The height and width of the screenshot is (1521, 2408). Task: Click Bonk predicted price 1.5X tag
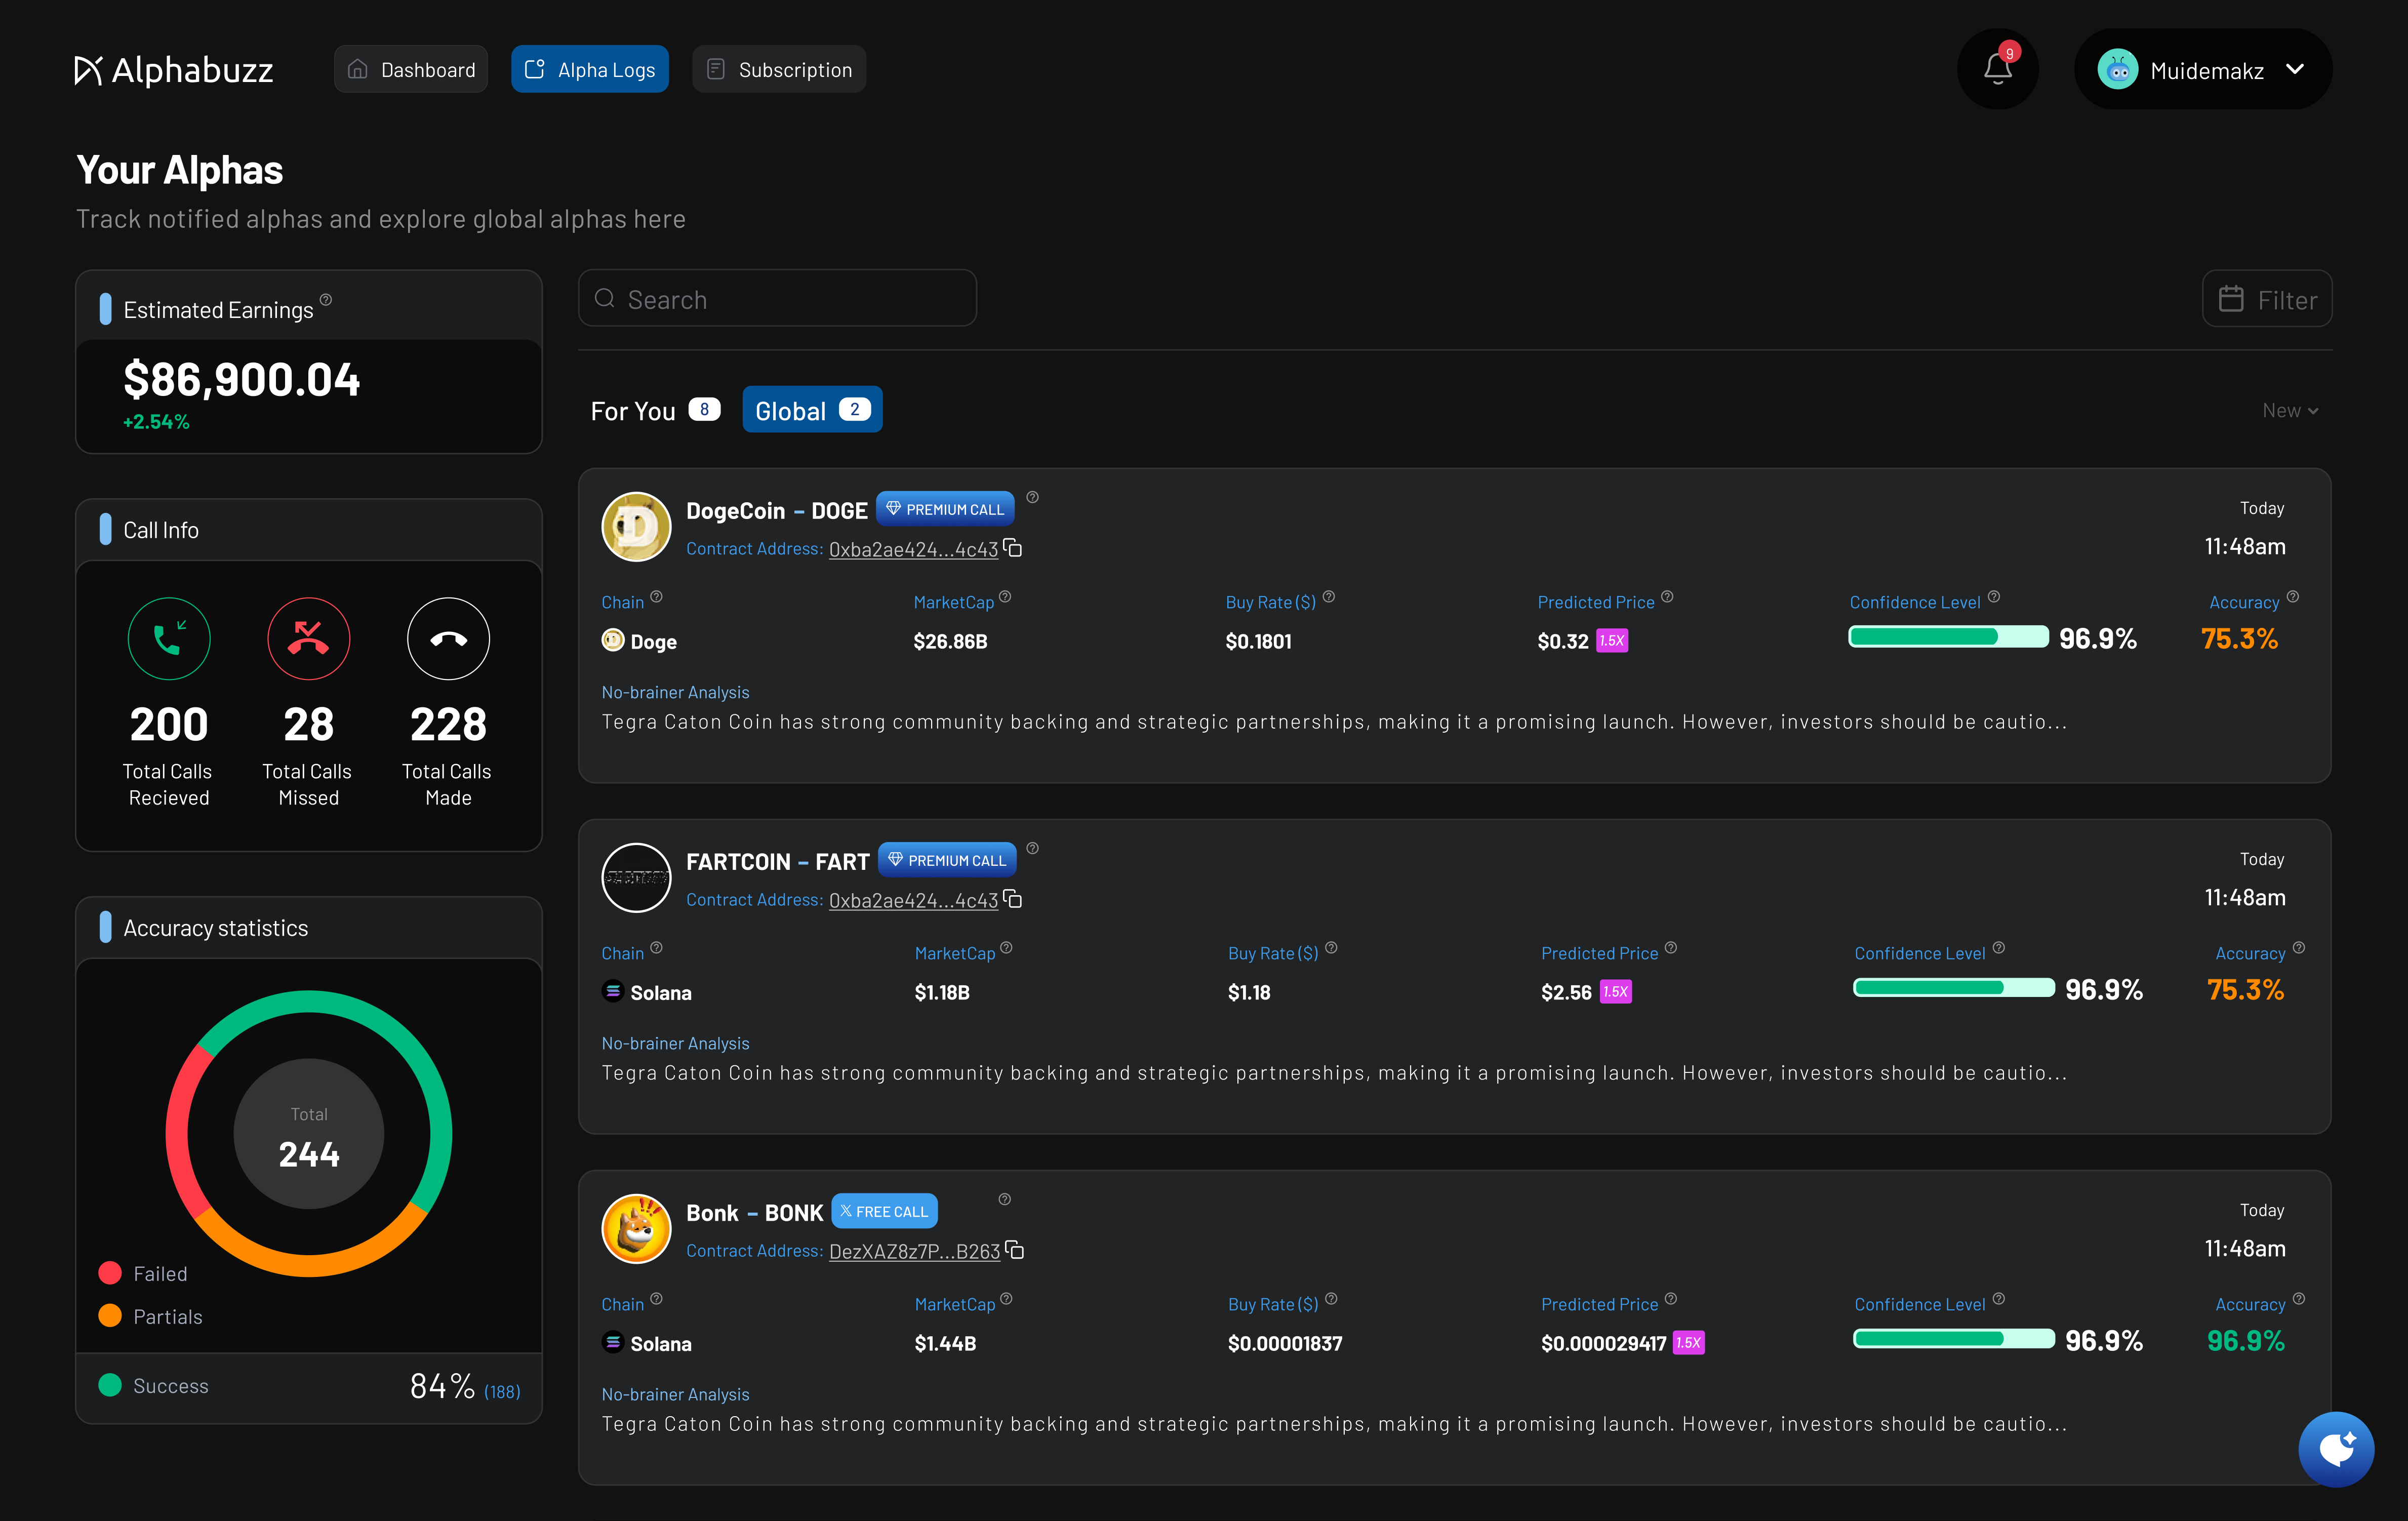coord(1689,1343)
